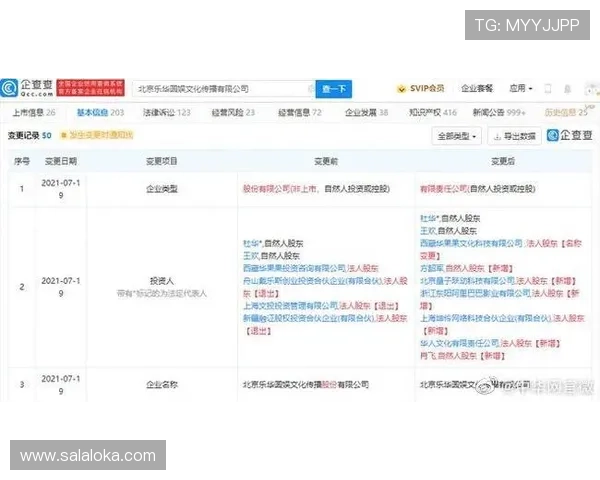Click the company search input field

[223, 89]
